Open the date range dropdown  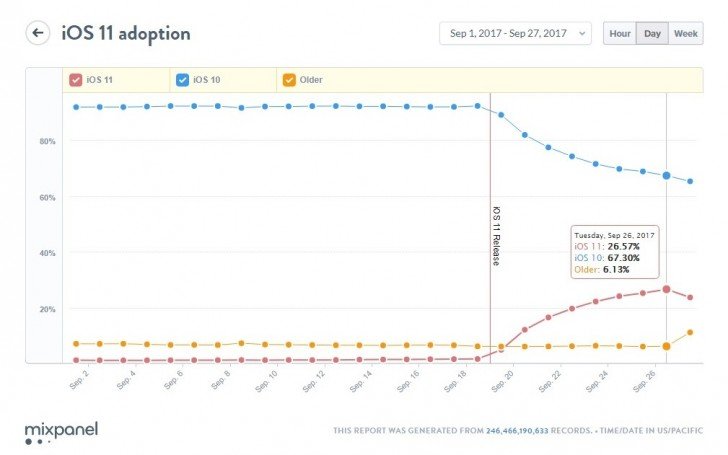coord(515,33)
